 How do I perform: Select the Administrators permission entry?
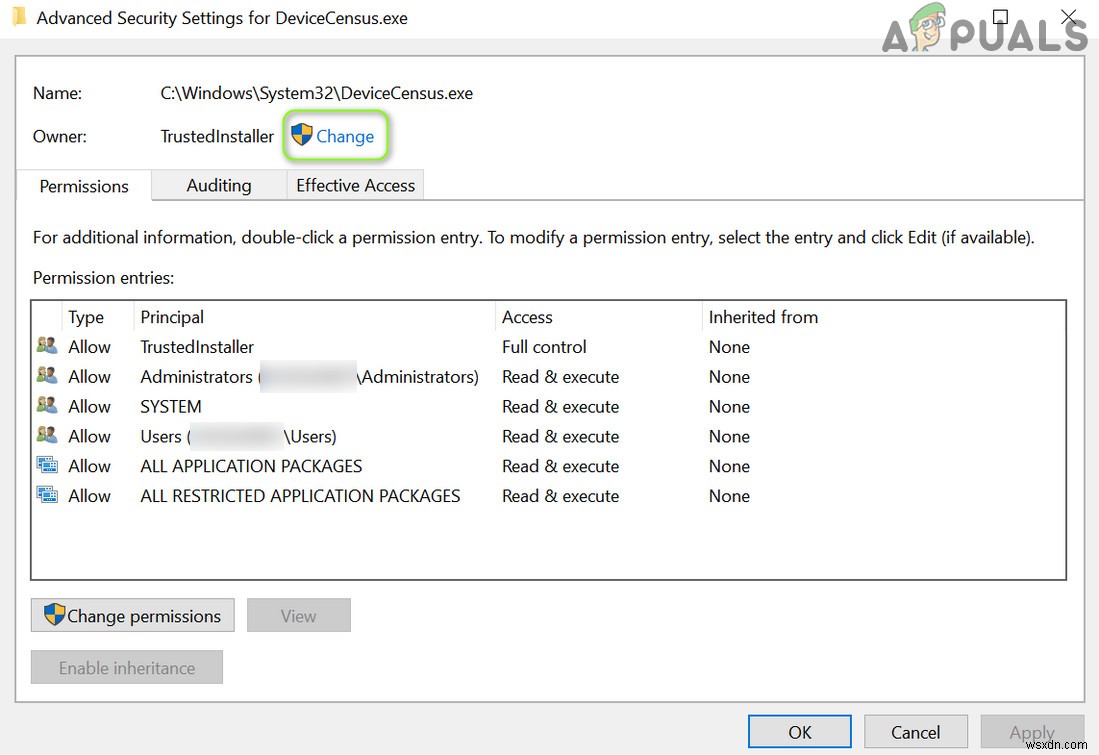[549, 376]
